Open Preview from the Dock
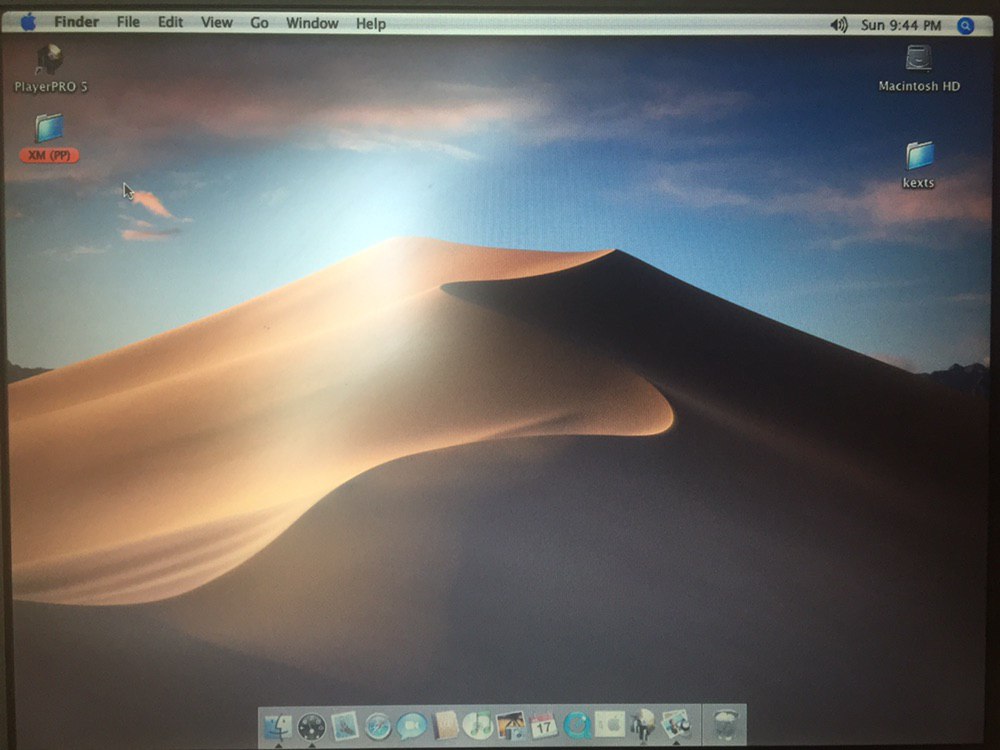 (676, 726)
